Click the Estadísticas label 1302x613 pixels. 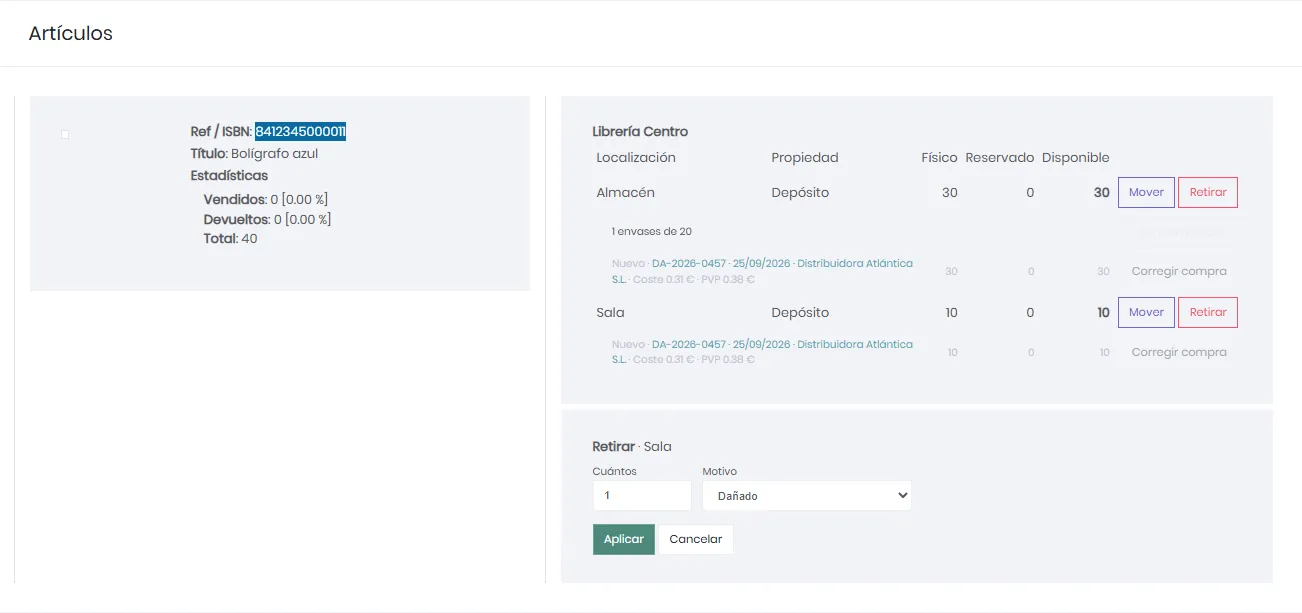229,175
